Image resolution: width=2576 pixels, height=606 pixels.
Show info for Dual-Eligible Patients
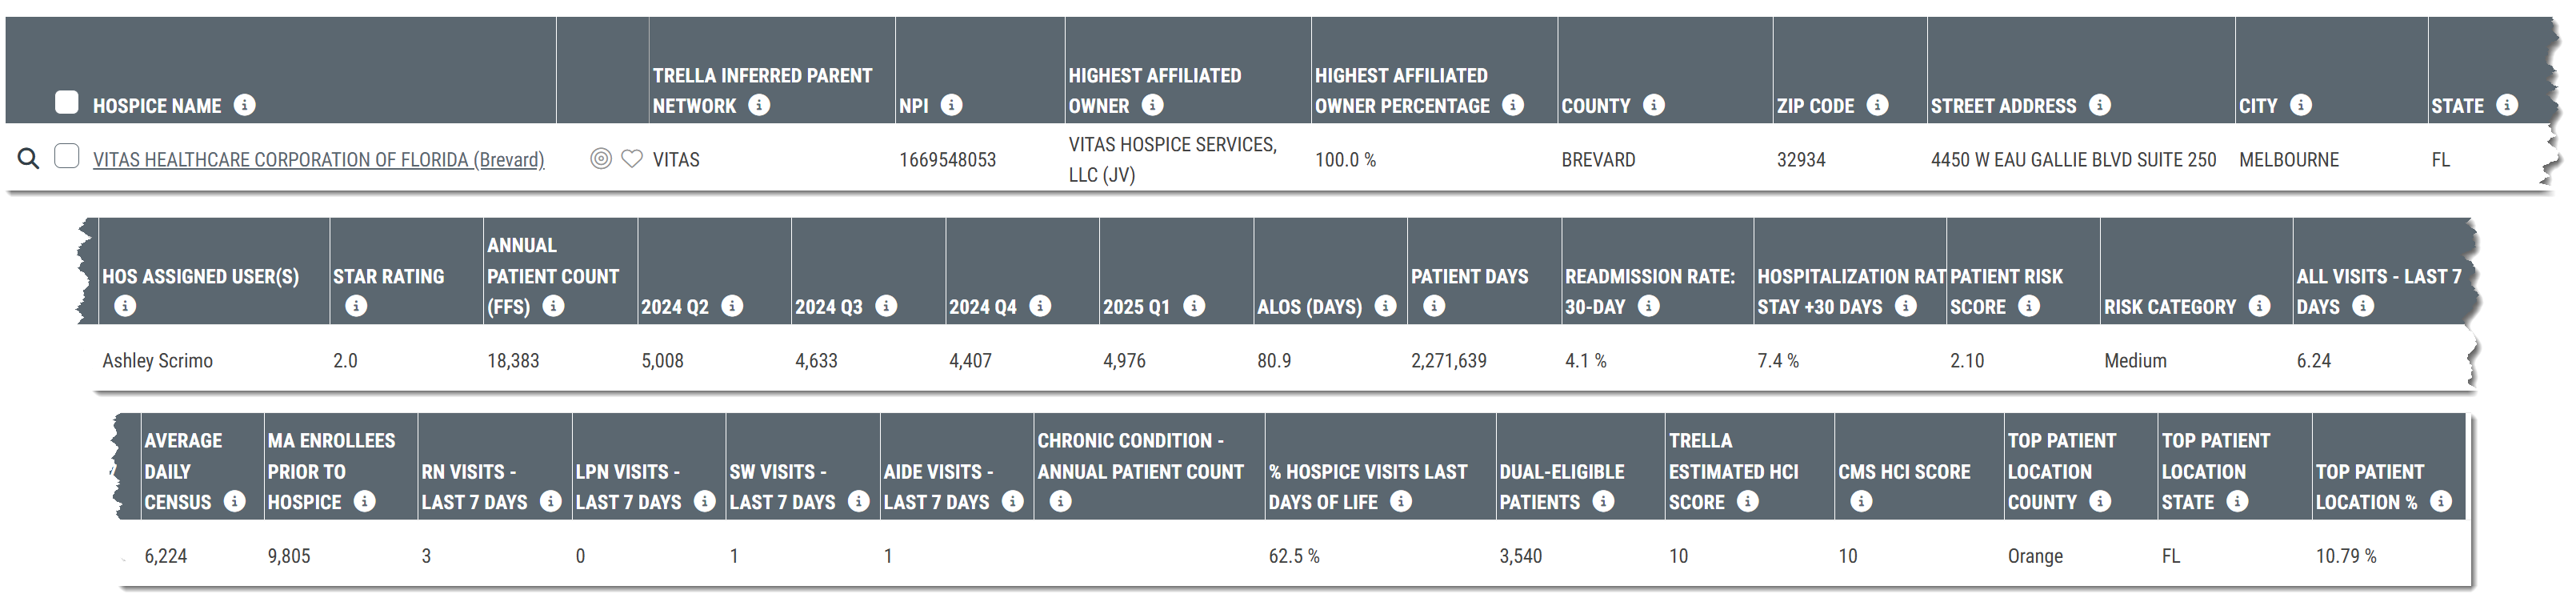pos(1604,501)
